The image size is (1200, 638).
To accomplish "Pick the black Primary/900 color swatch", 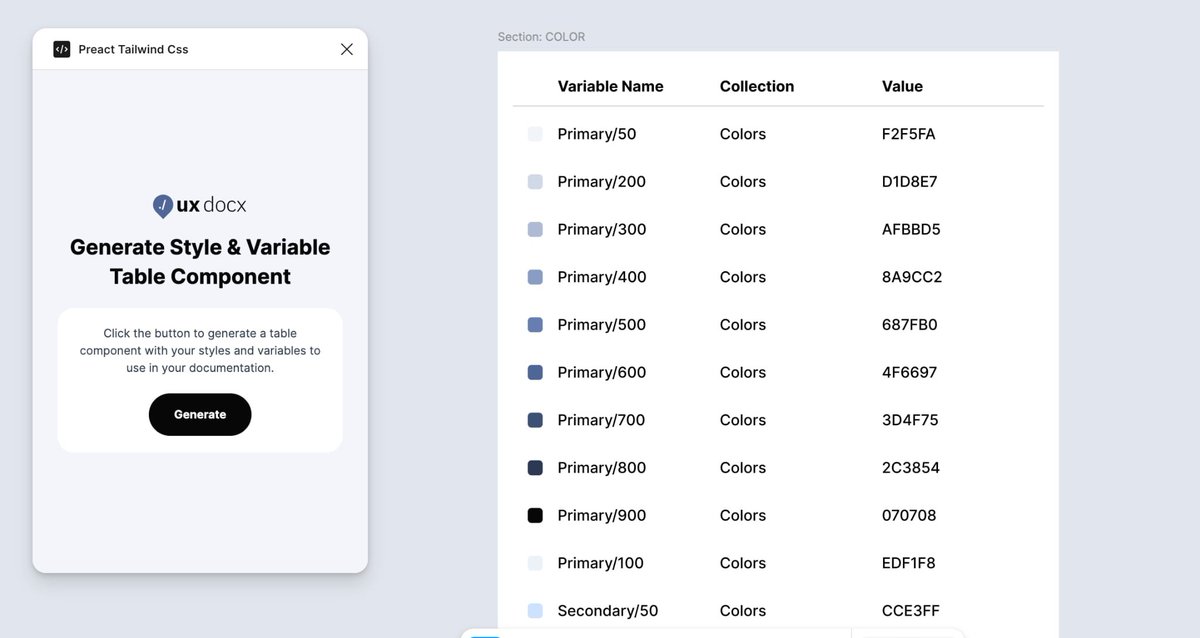I will [535, 515].
